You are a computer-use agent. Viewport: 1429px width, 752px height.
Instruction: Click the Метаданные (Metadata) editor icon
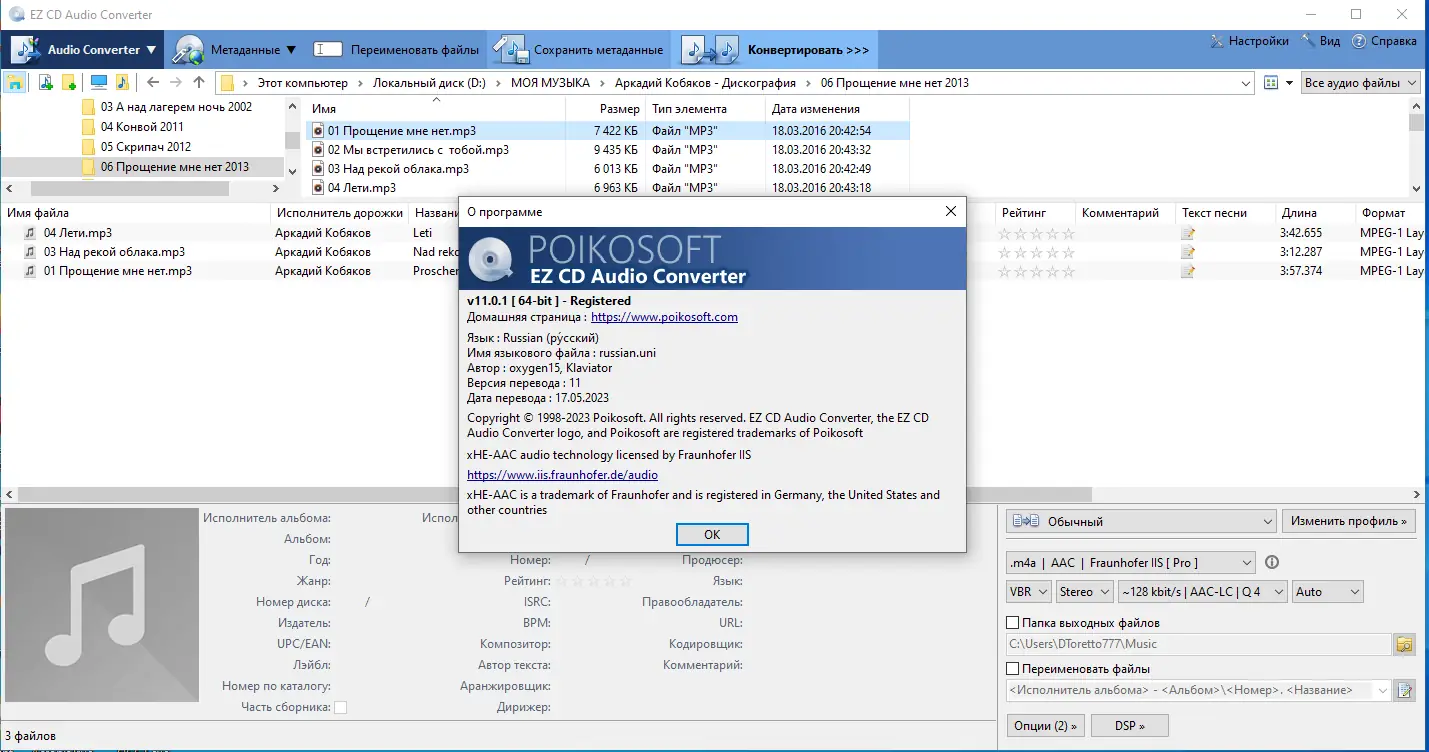tap(186, 48)
